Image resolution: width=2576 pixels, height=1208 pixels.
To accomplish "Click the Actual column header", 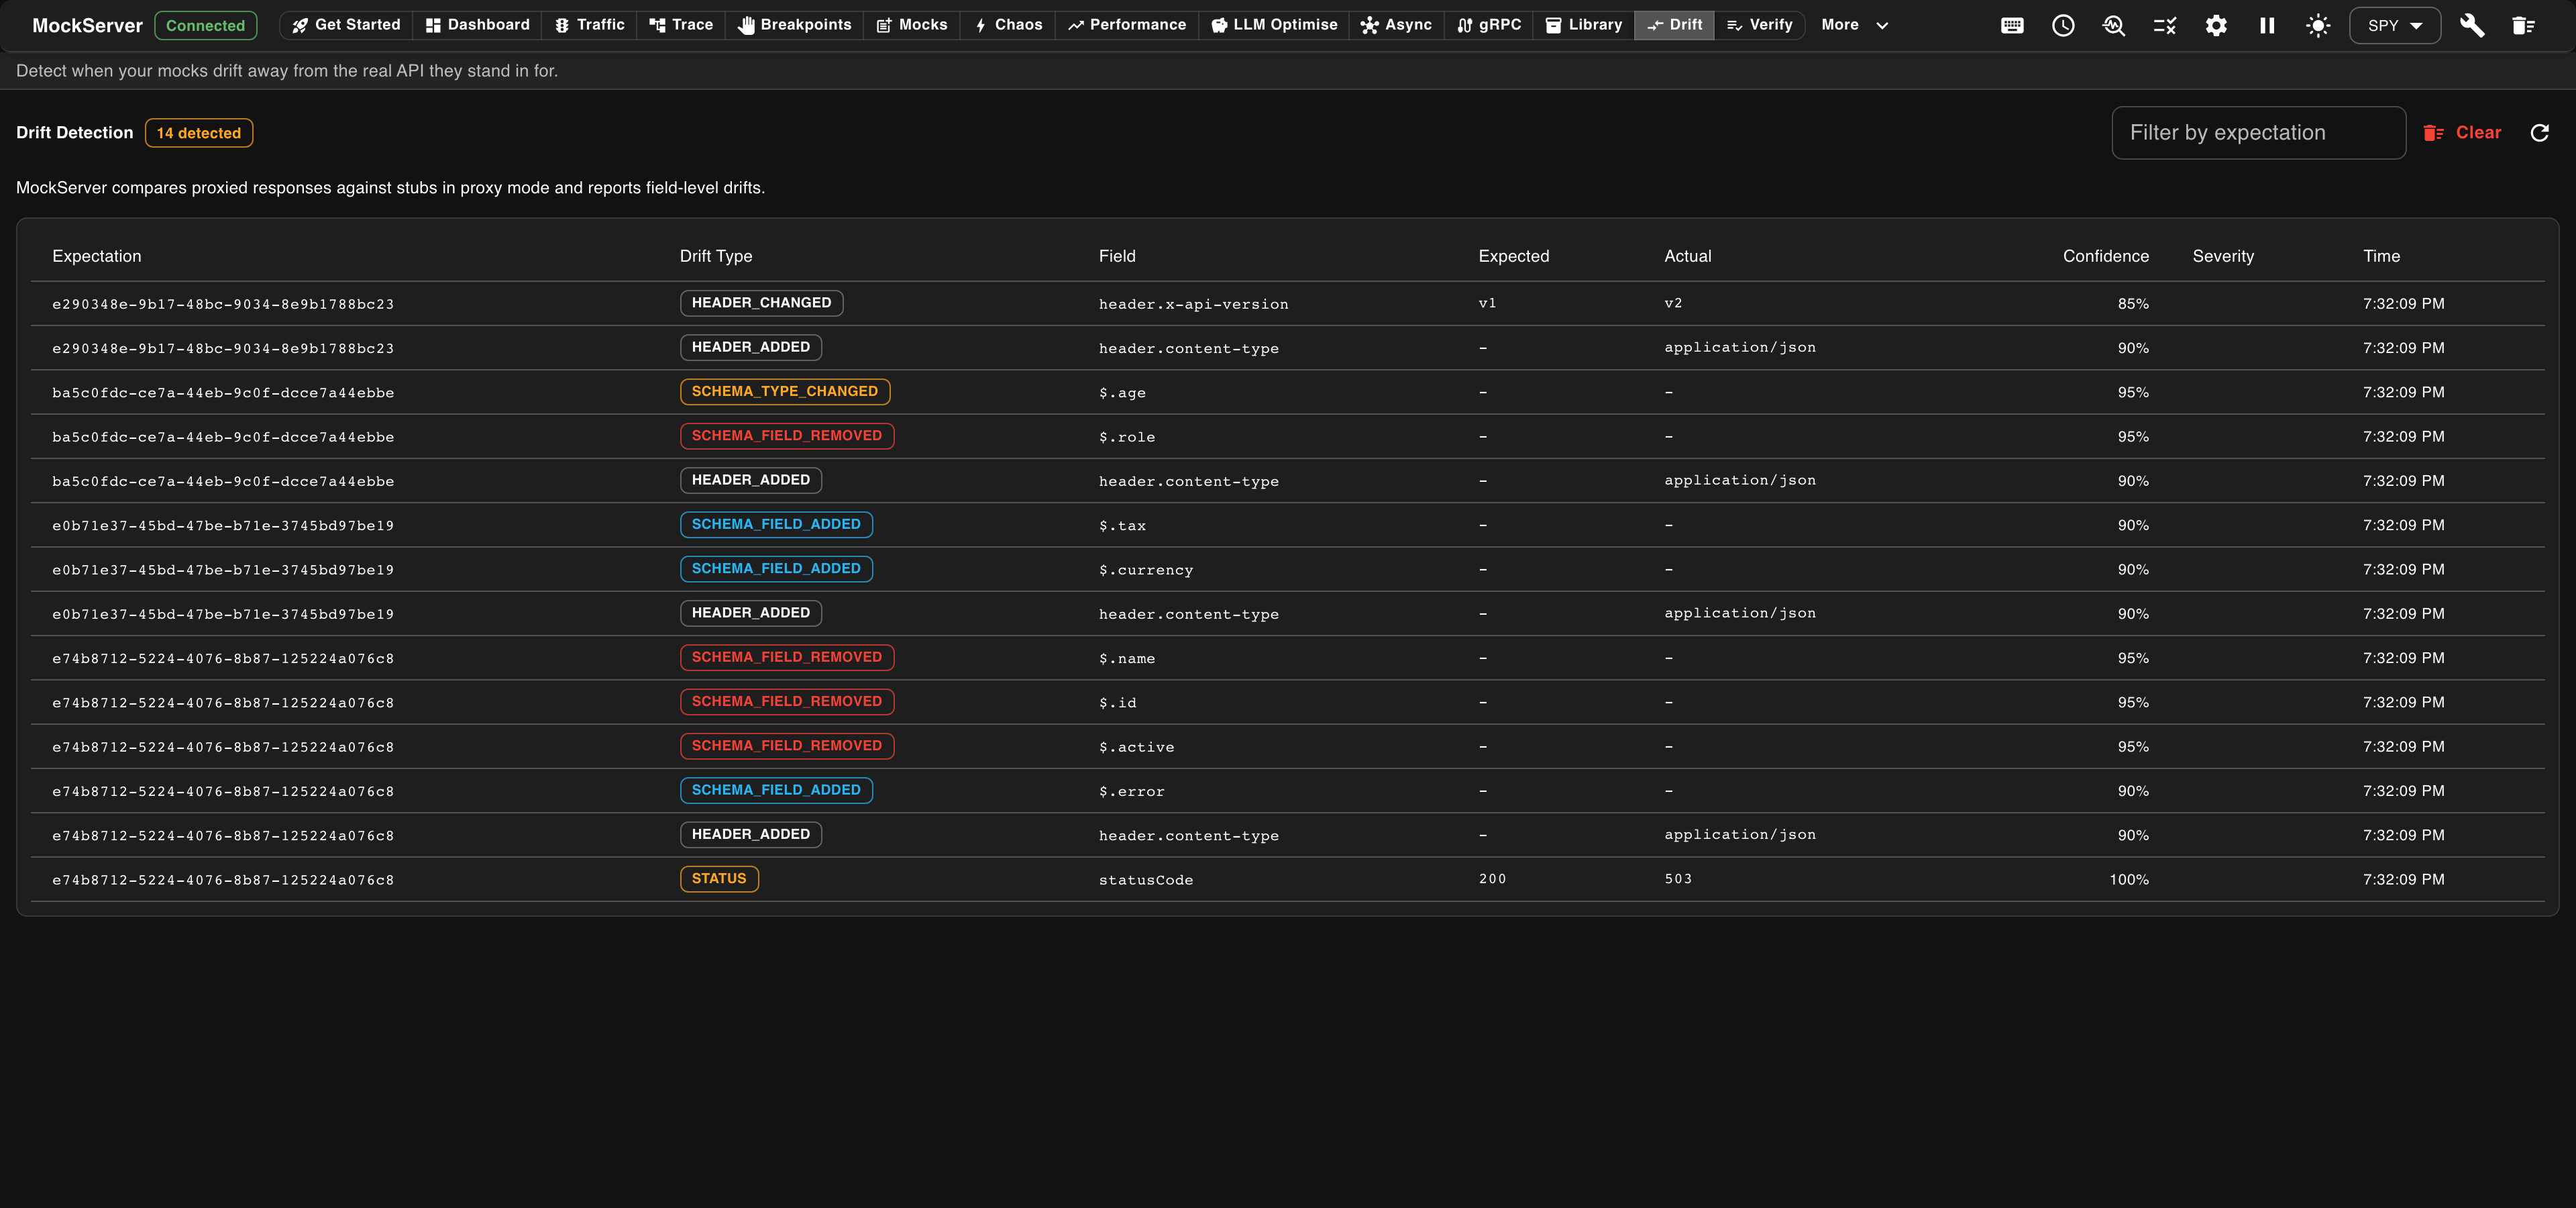I will 1688,256.
